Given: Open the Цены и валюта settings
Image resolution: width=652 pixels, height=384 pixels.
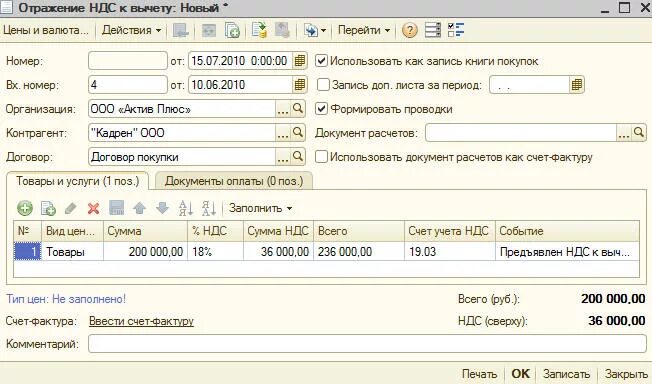Looking at the screenshot, I should [46, 30].
